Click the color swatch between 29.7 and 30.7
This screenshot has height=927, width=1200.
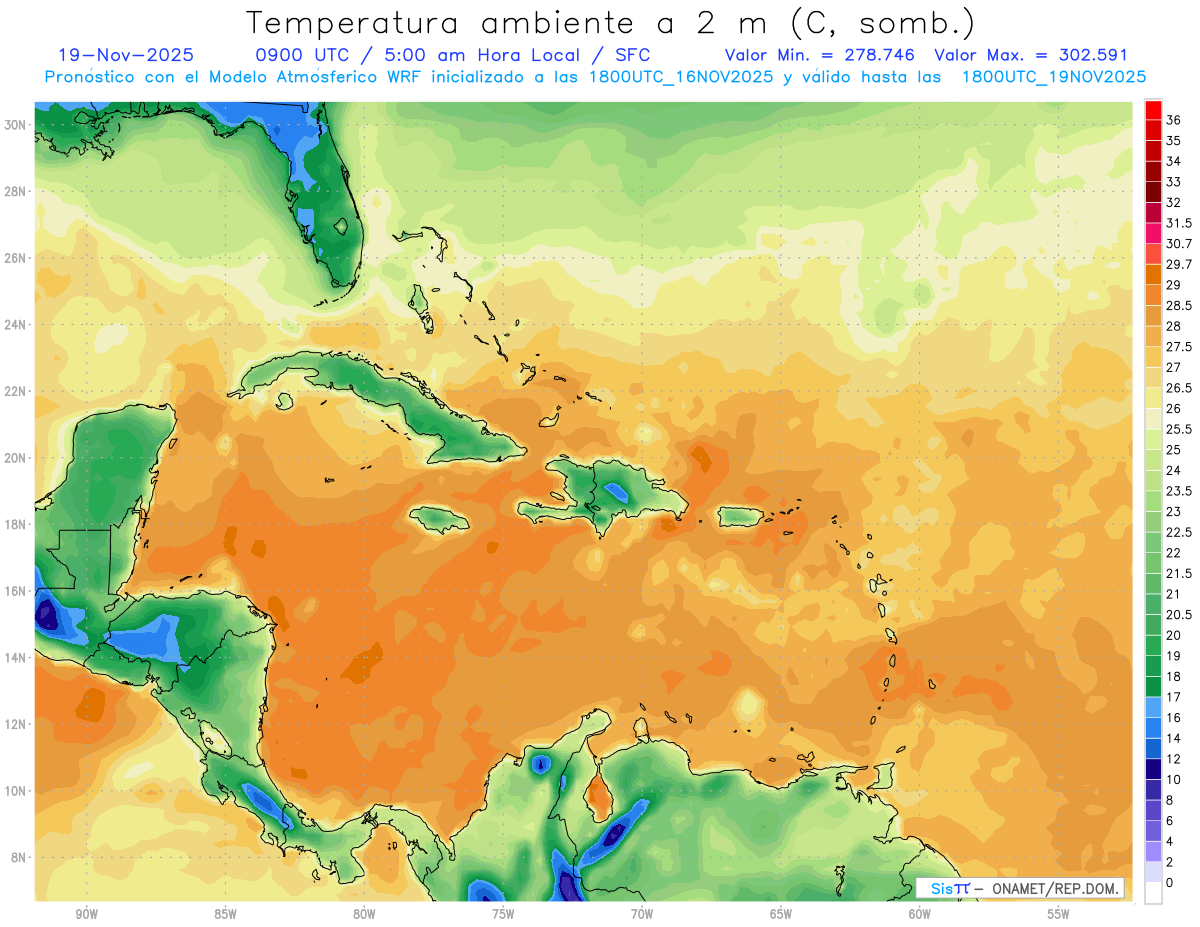(x=1153, y=254)
